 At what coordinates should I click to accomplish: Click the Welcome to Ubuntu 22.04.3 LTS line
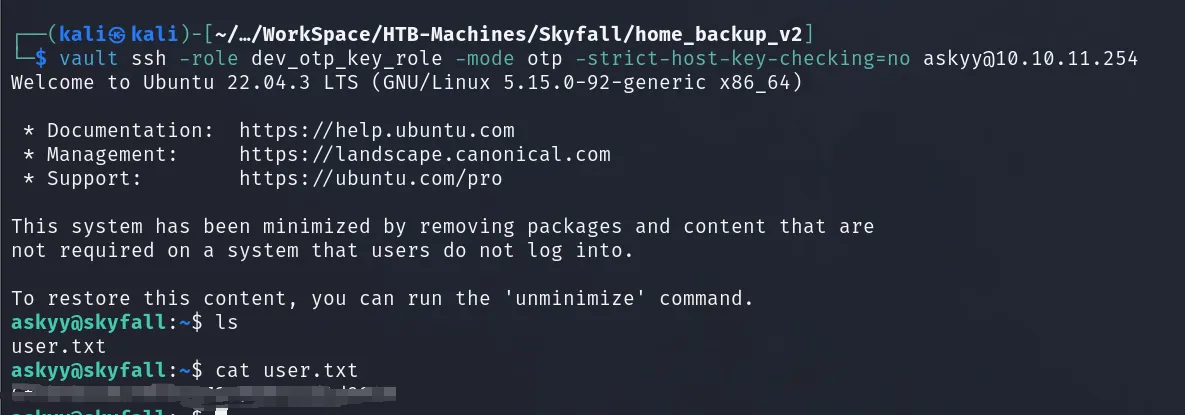point(407,82)
